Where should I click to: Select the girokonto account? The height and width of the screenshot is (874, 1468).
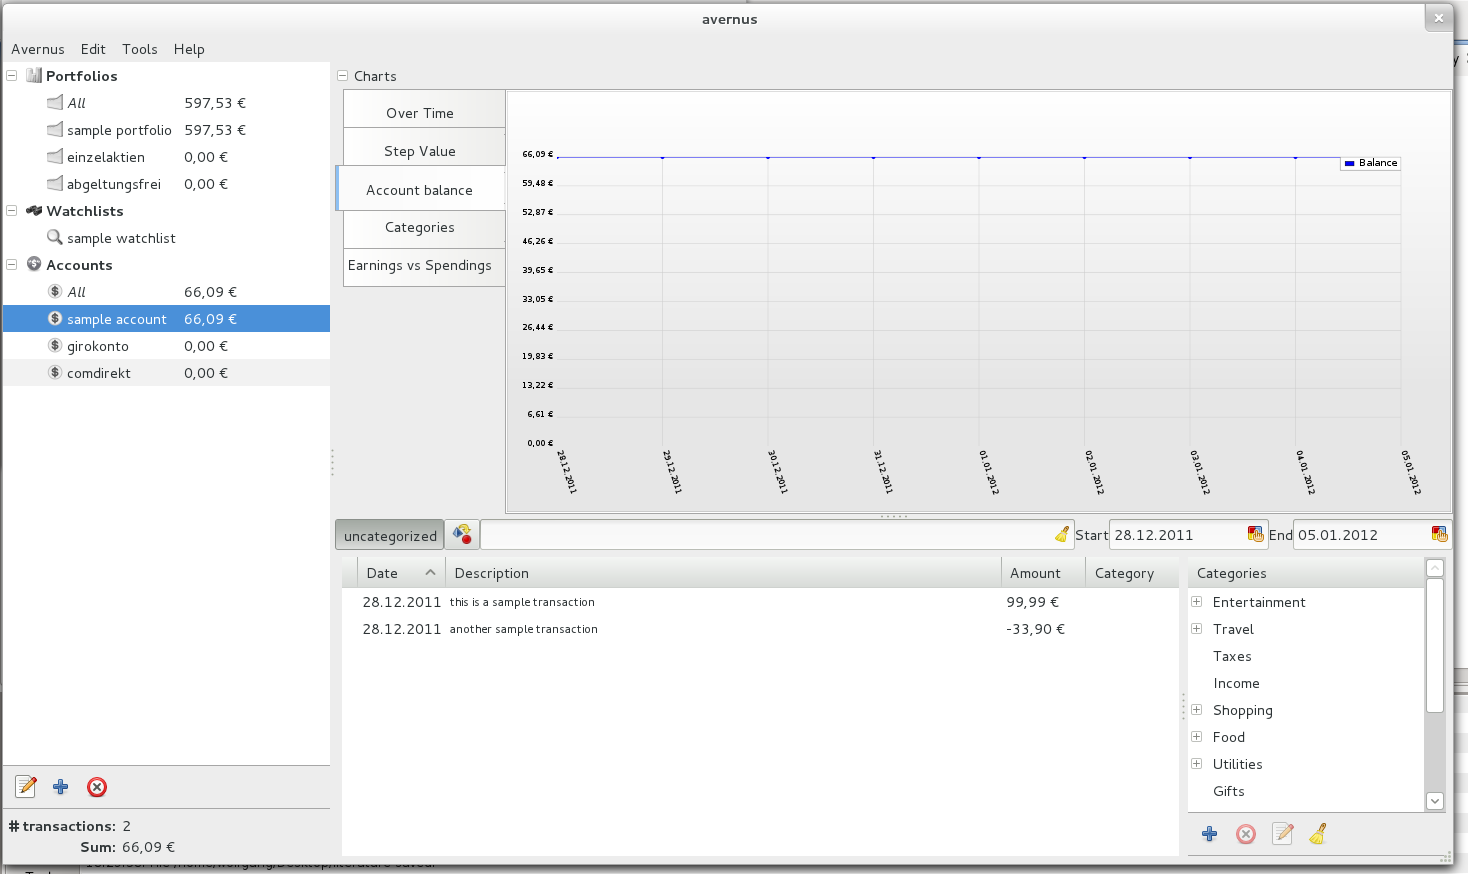coord(98,346)
